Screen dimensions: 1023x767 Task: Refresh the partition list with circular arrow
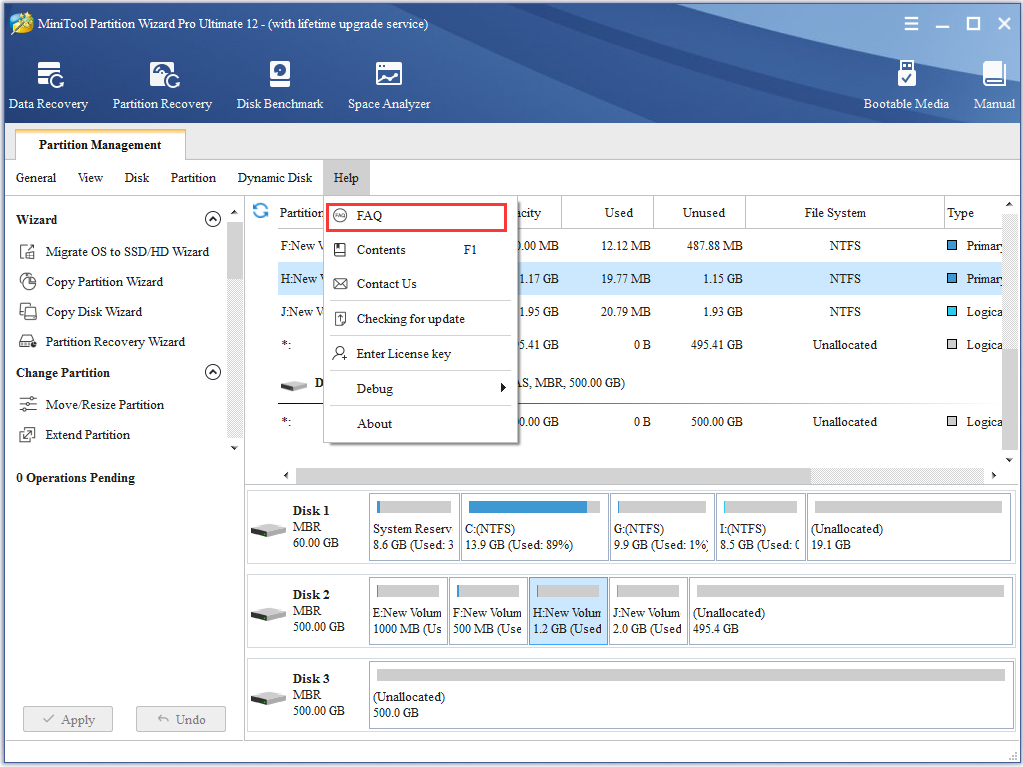[x=259, y=211]
